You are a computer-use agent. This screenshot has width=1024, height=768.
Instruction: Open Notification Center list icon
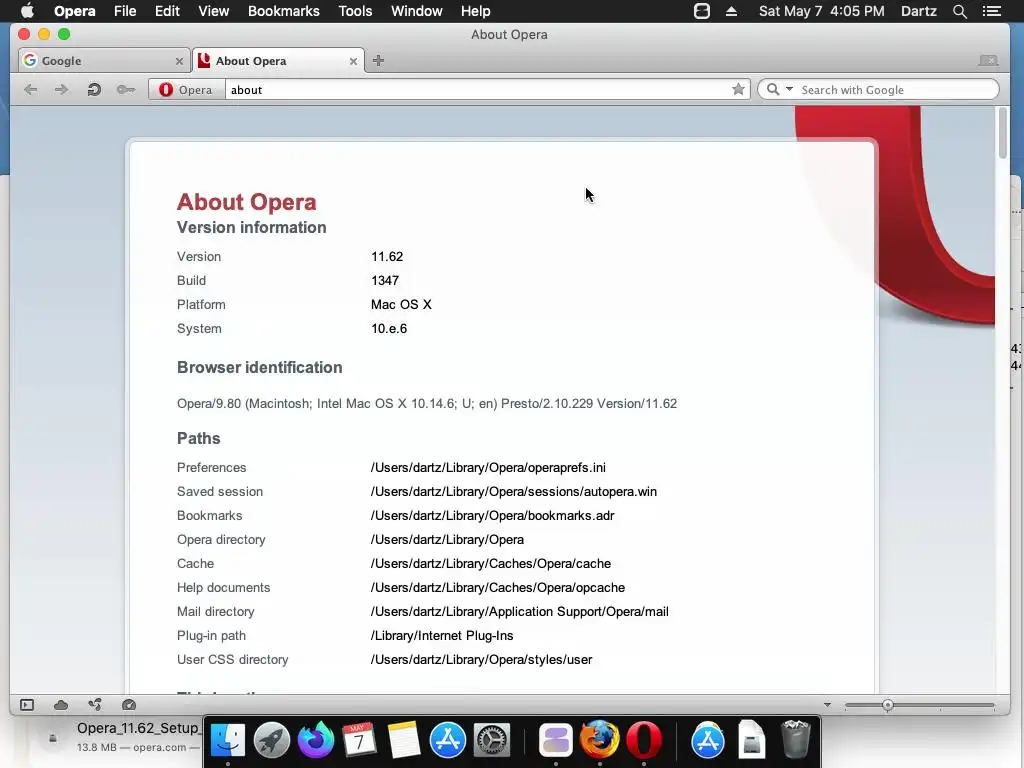pyautogui.click(x=992, y=11)
